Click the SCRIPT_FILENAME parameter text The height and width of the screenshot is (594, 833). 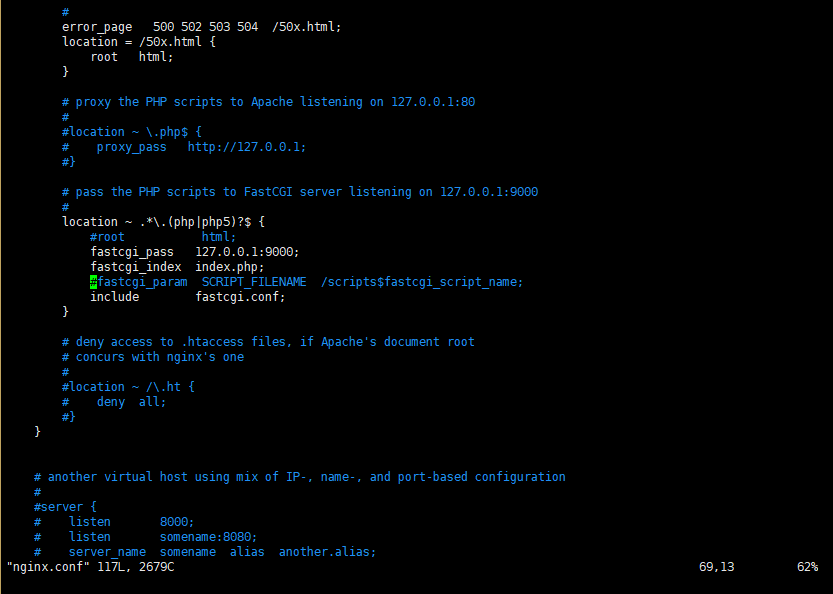pos(254,282)
